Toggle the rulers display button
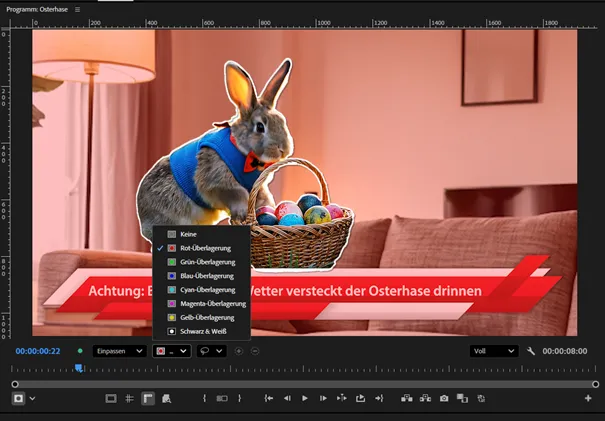This screenshot has height=421, width=605. coord(147,398)
